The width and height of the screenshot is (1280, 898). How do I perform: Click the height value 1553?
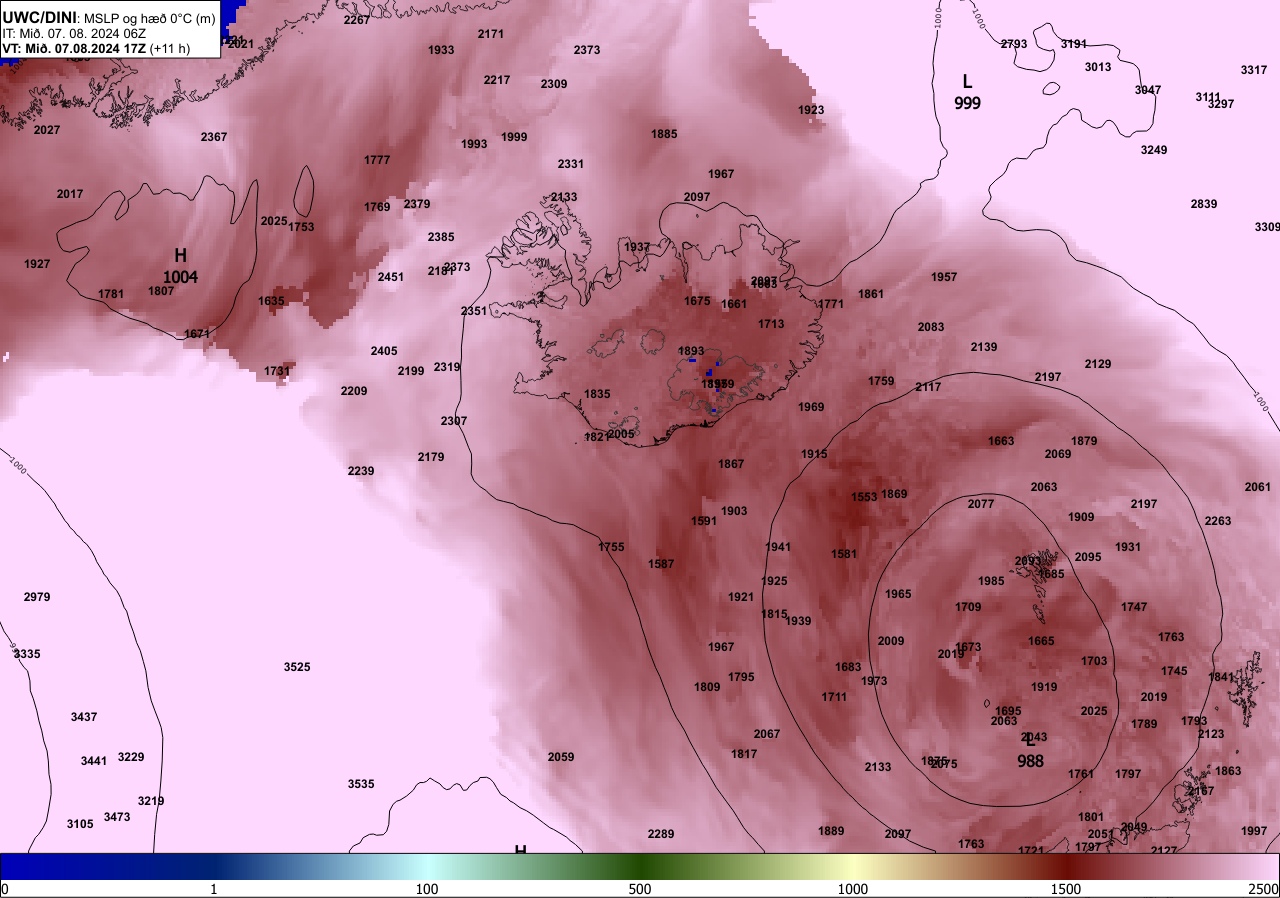(864, 497)
